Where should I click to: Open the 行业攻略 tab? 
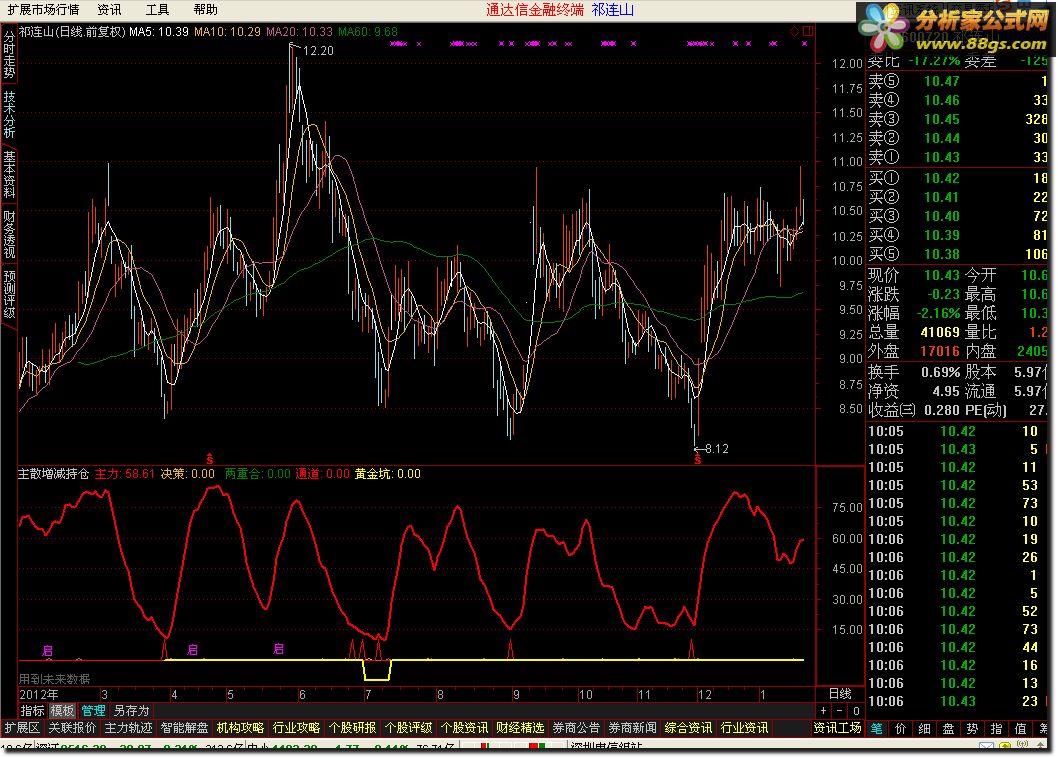(x=296, y=728)
